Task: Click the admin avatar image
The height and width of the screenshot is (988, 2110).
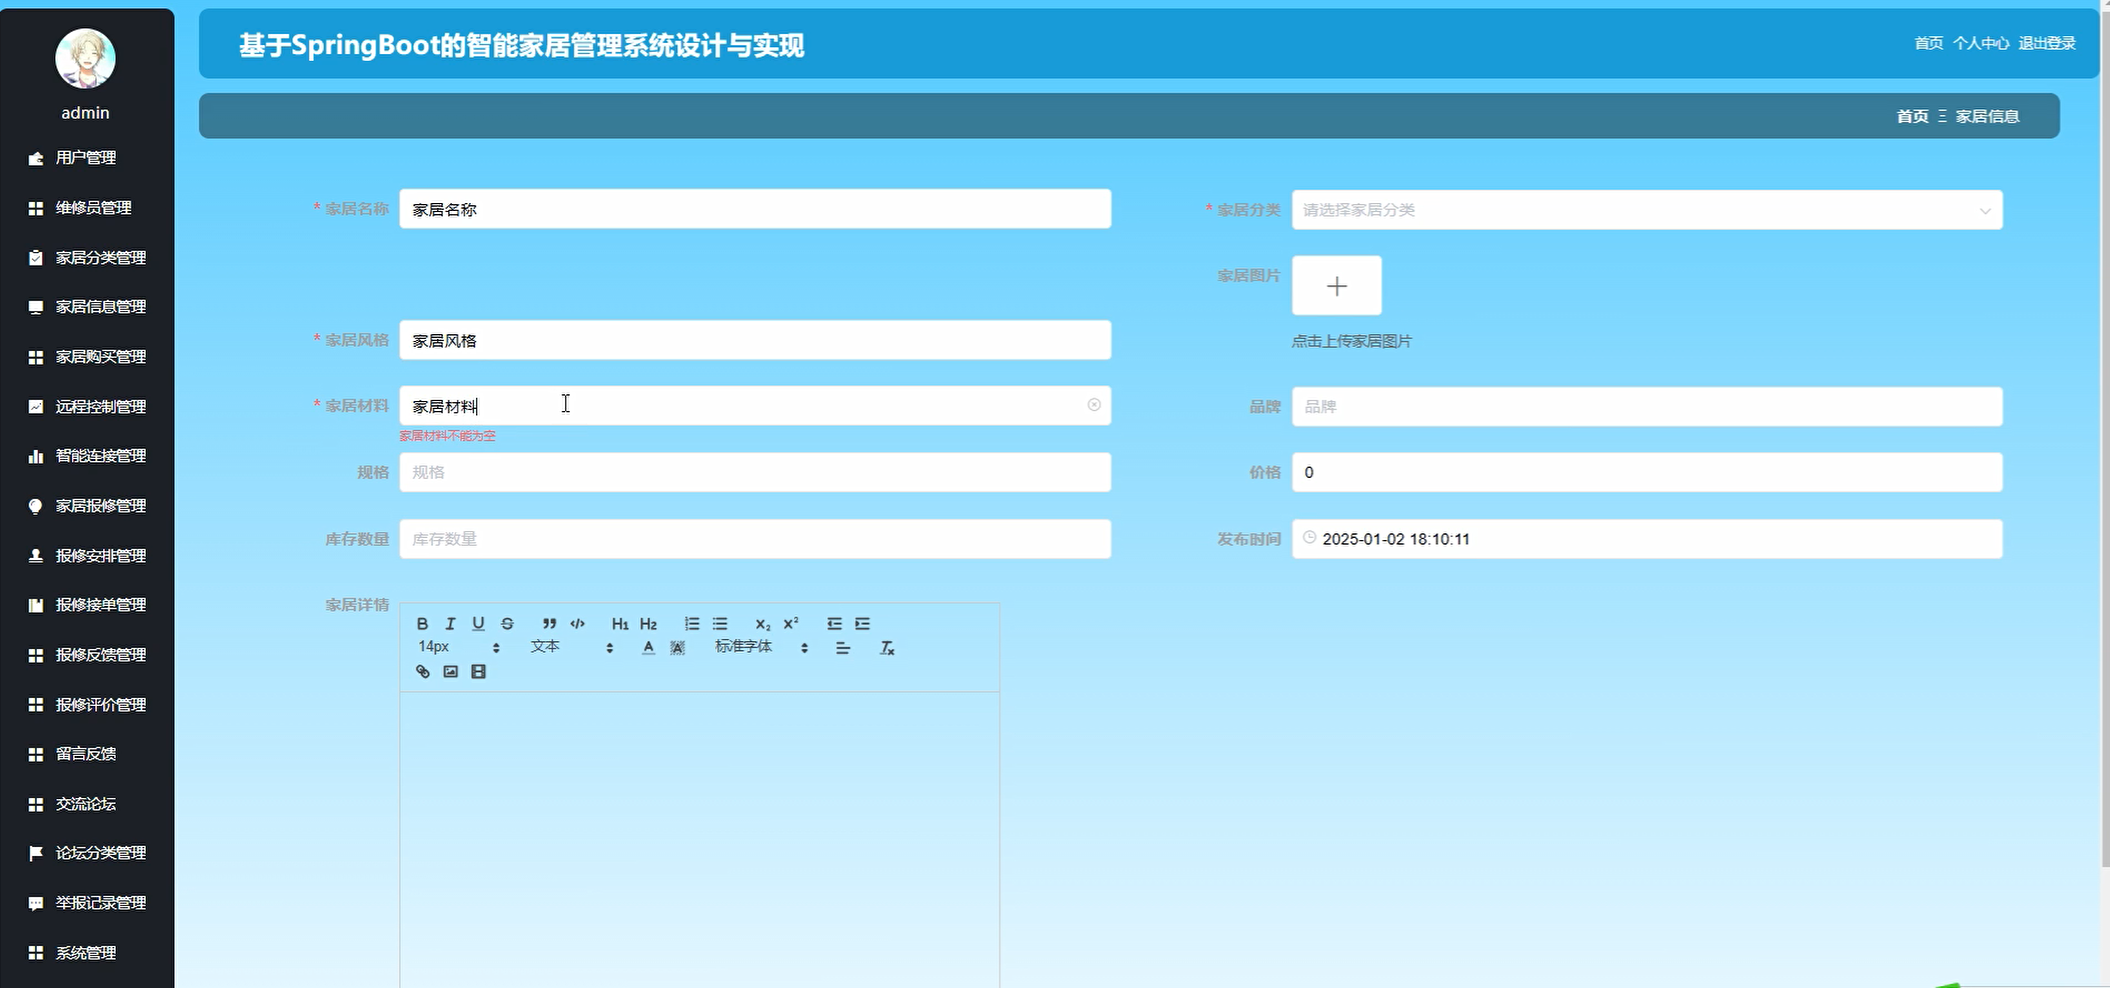Action: click(x=85, y=59)
